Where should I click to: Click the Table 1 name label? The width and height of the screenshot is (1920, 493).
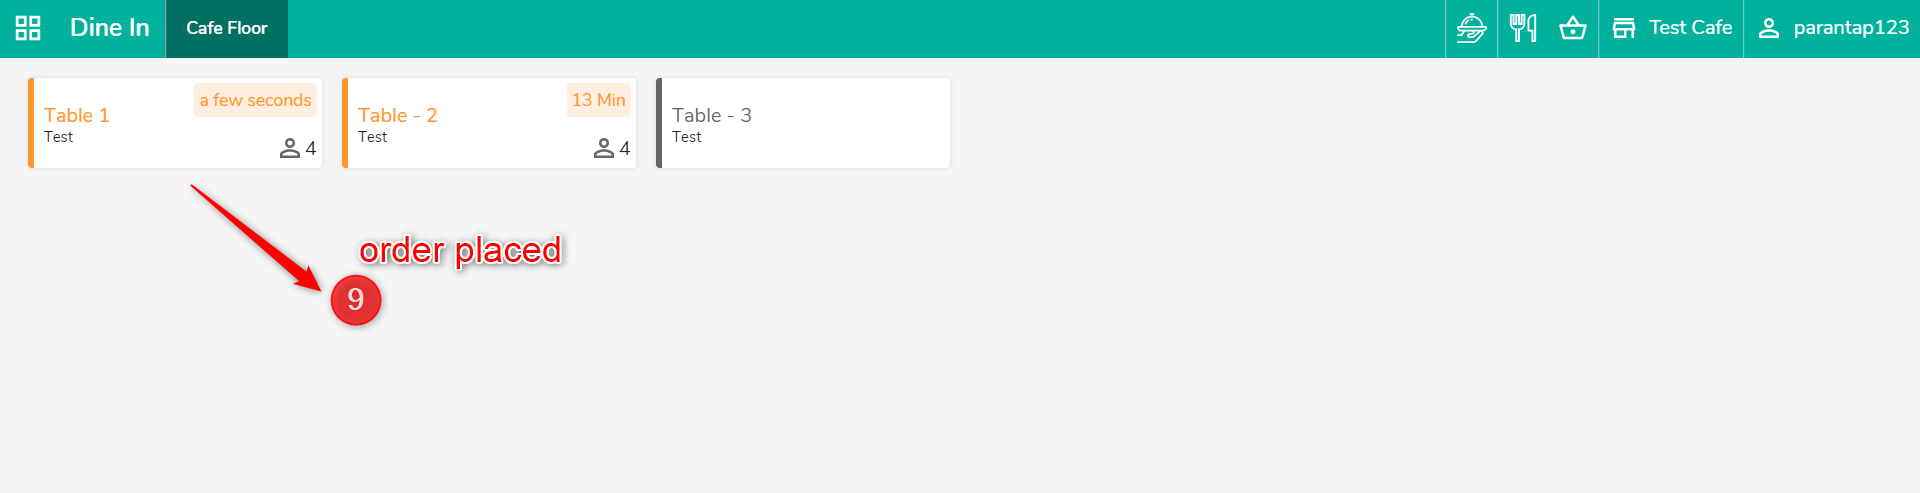click(77, 115)
